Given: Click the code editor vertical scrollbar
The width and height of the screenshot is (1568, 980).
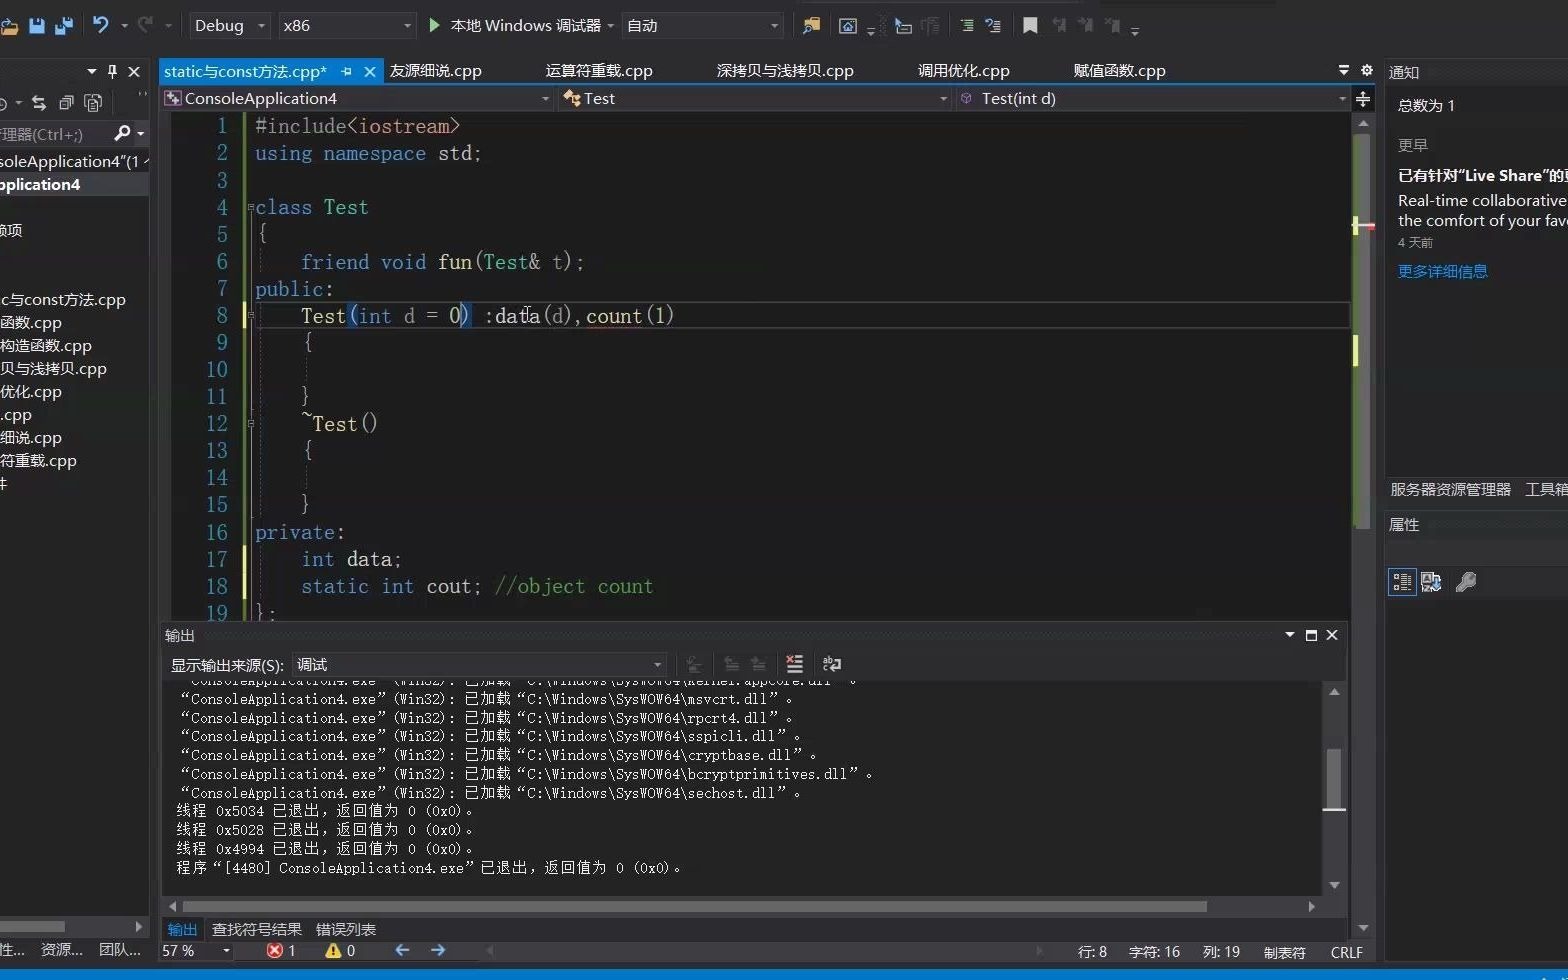Looking at the screenshot, I should tap(1362, 330).
